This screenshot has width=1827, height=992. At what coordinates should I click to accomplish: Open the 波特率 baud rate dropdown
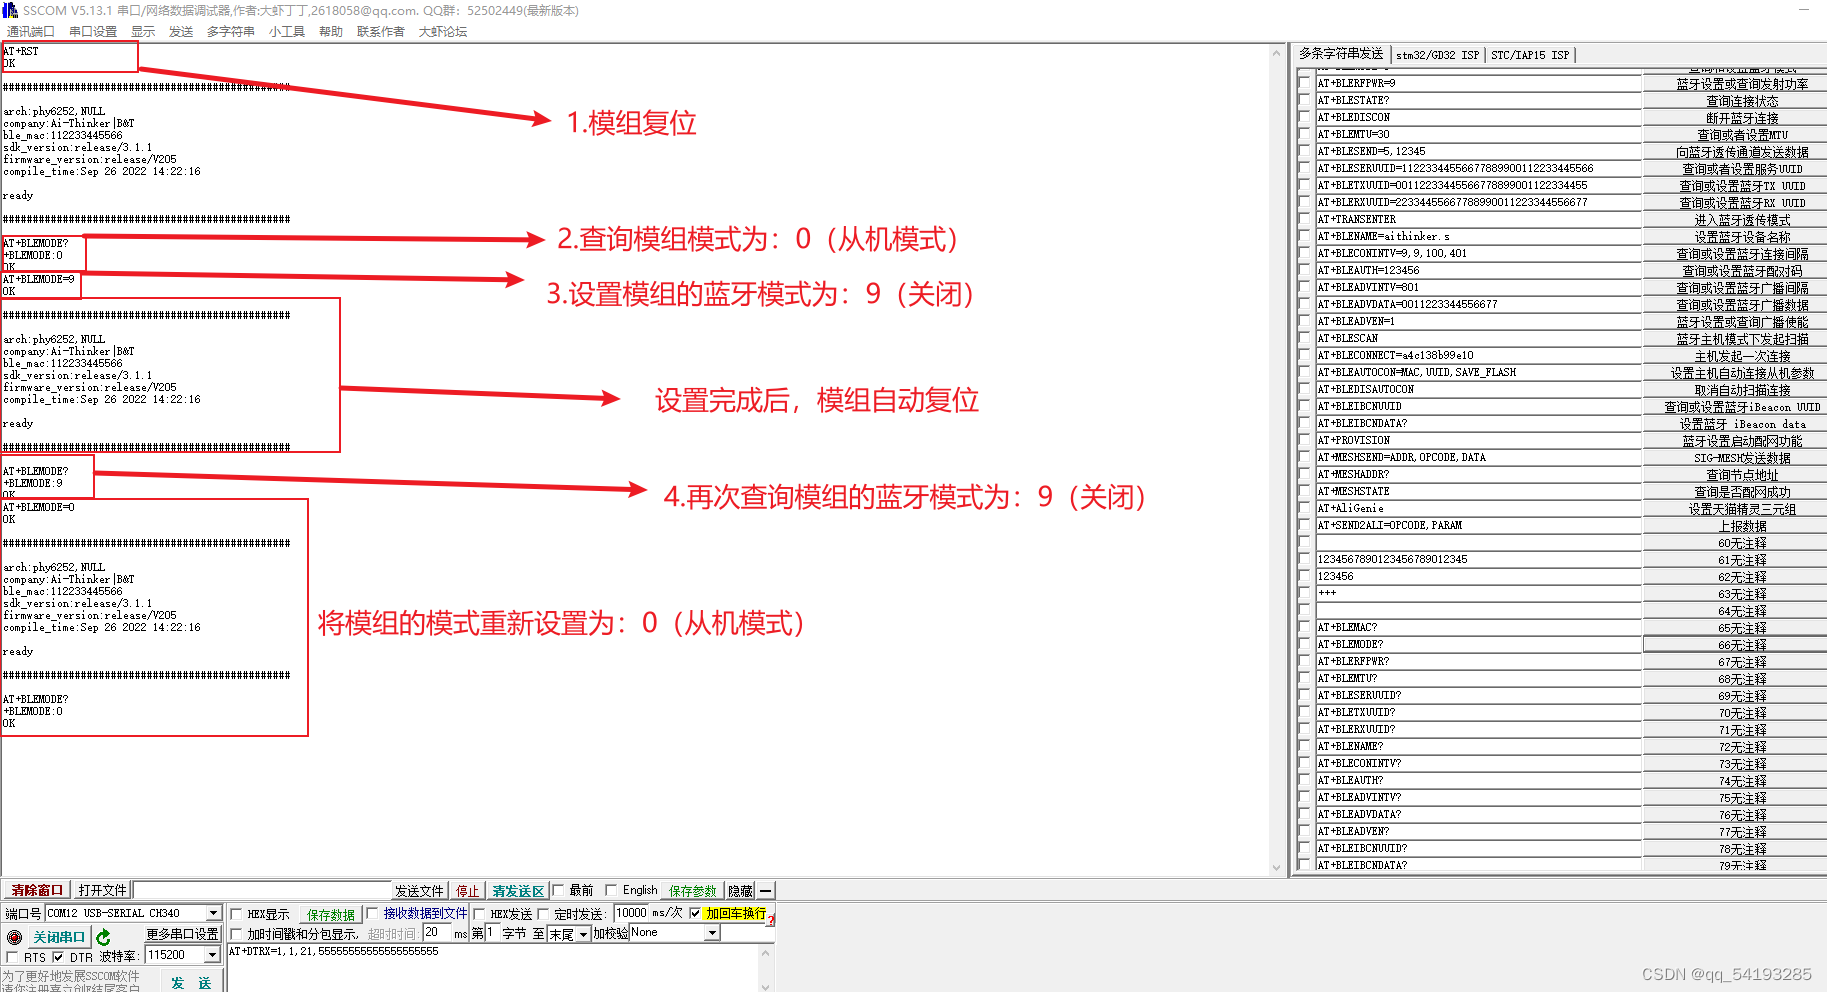point(212,955)
